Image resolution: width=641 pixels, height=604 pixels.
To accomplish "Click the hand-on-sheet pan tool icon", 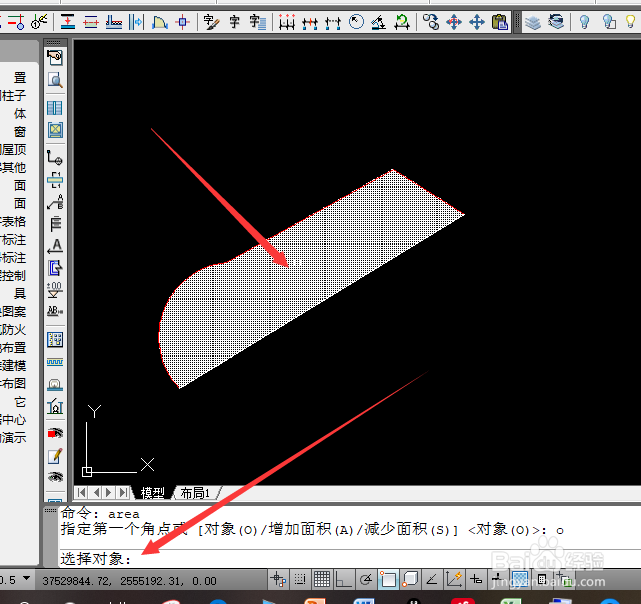I will pos(55,58).
